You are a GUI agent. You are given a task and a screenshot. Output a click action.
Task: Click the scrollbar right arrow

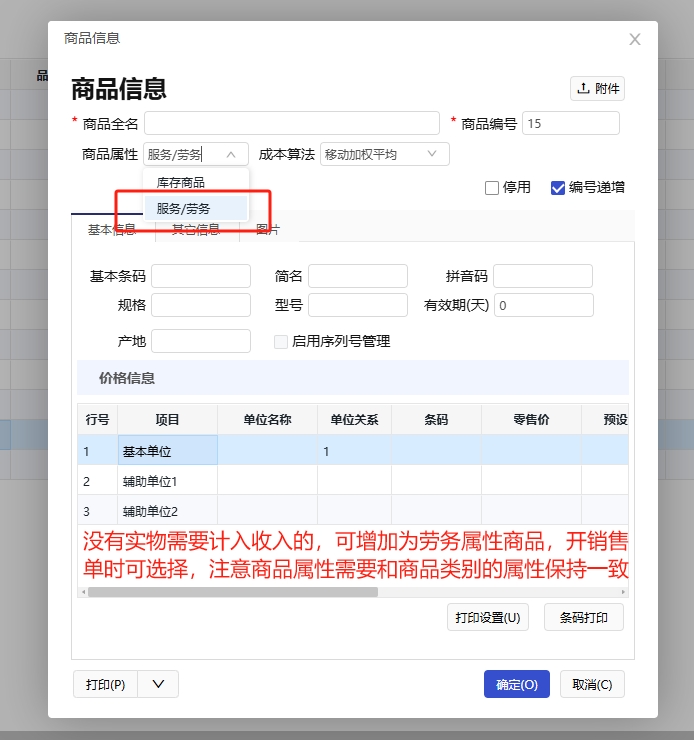click(623, 592)
